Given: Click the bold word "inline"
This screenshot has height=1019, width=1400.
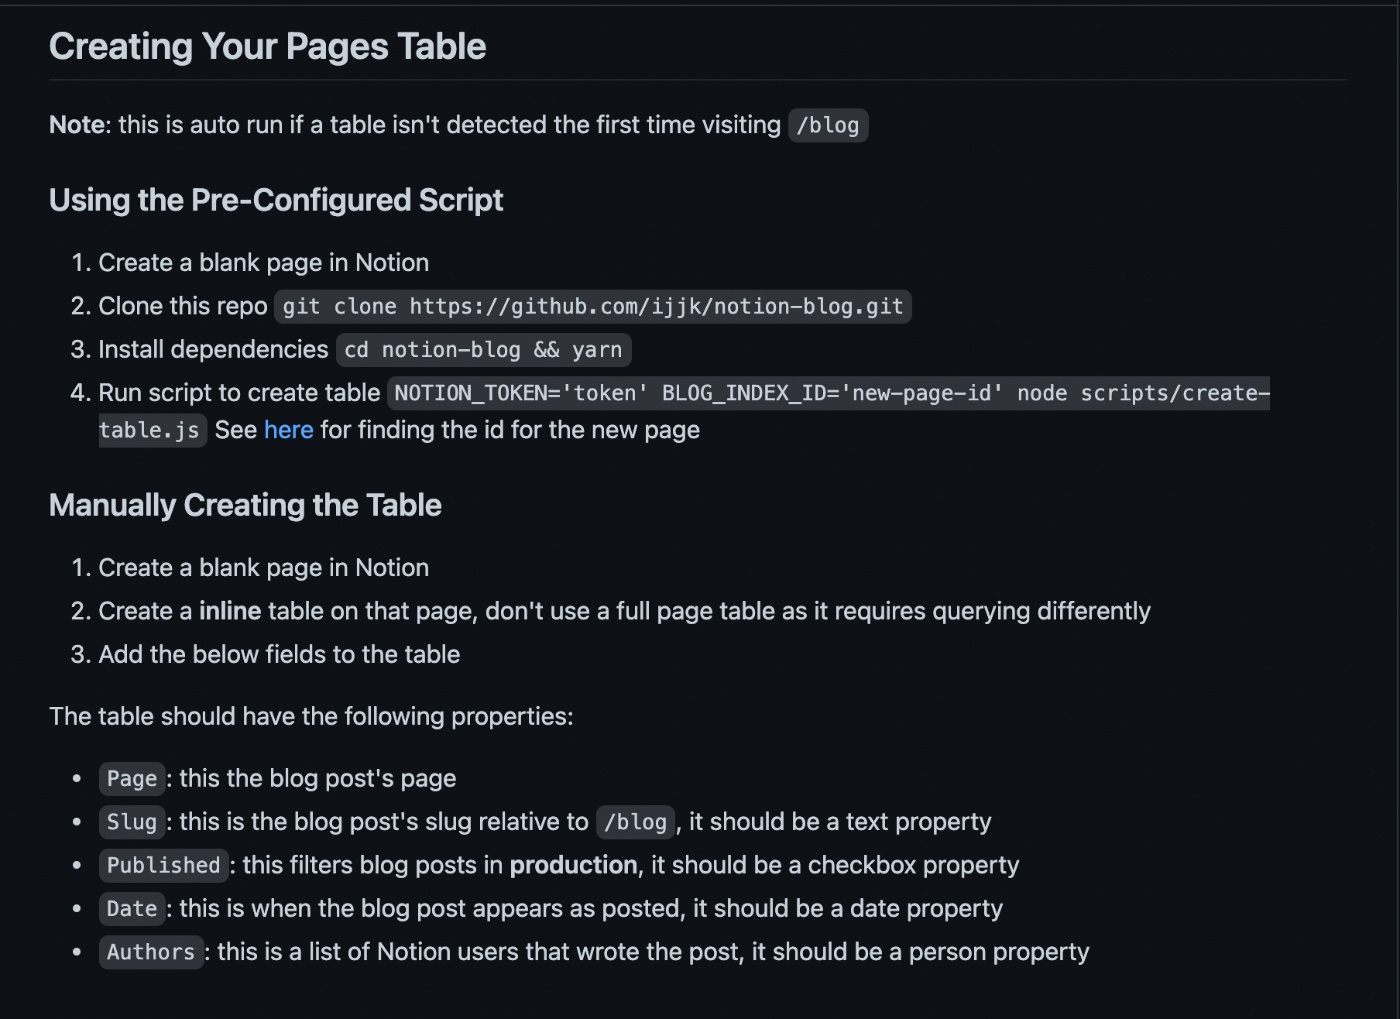Looking at the screenshot, I should (x=230, y=611).
